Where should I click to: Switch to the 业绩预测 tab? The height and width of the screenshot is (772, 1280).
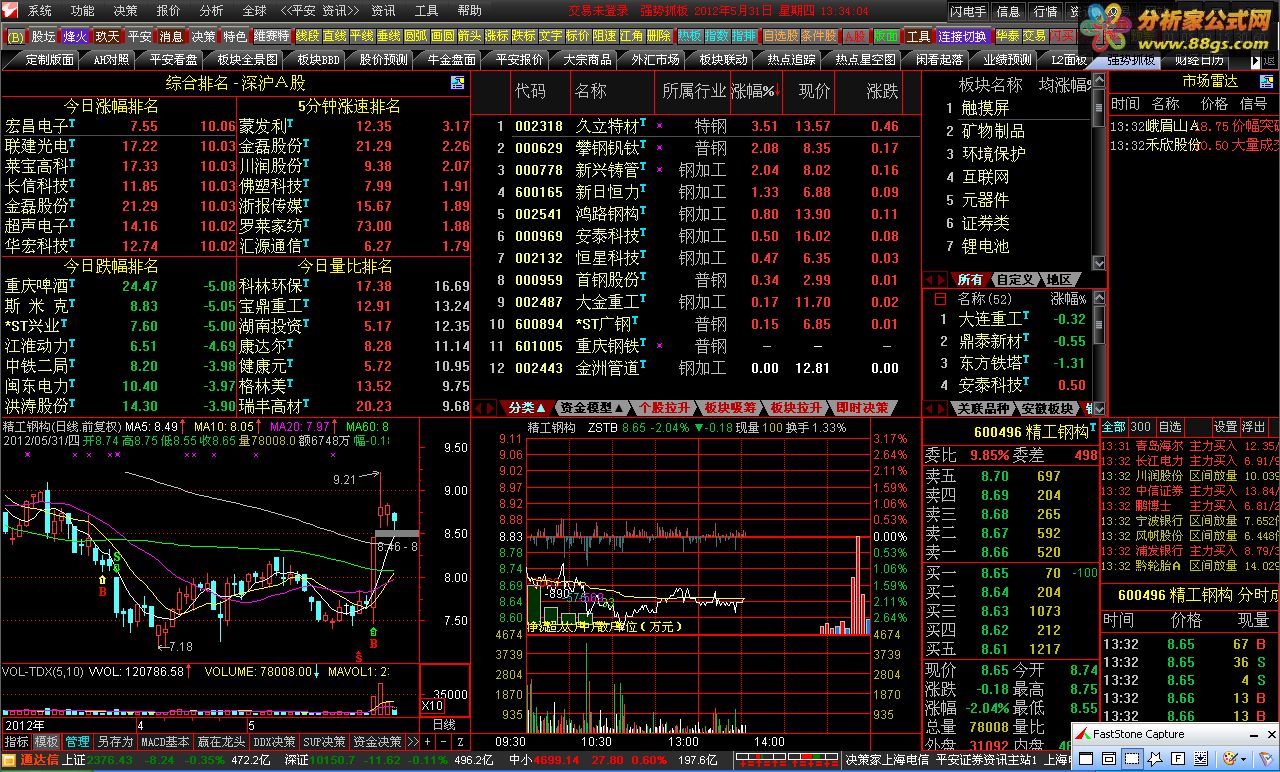tap(1007, 60)
